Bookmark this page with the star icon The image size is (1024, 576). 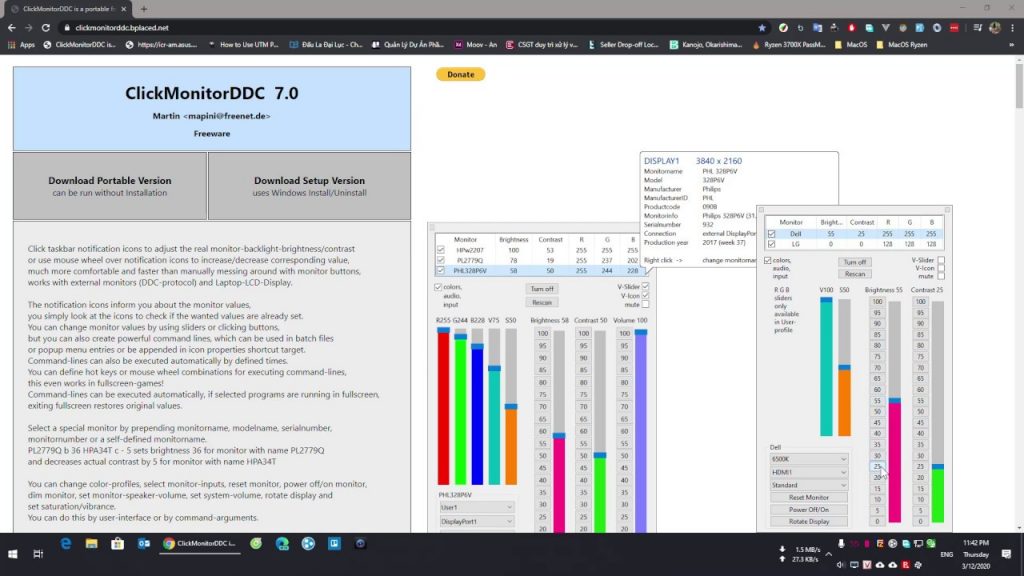coord(761,28)
